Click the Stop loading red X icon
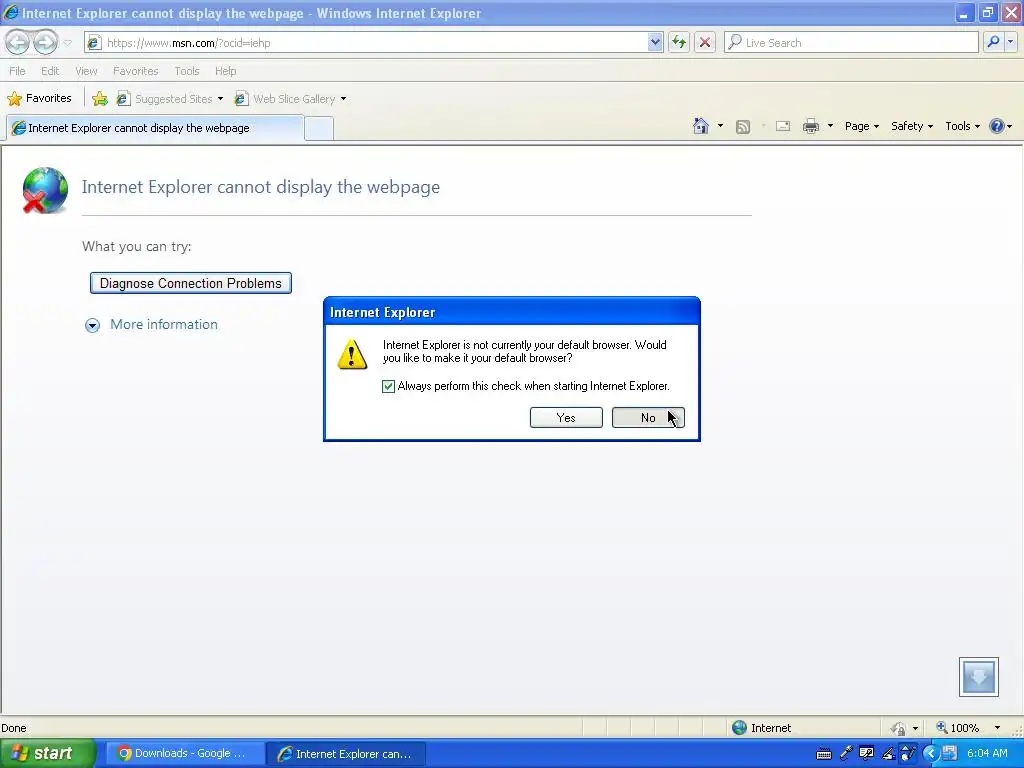The height and width of the screenshot is (768, 1024). (705, 42)
